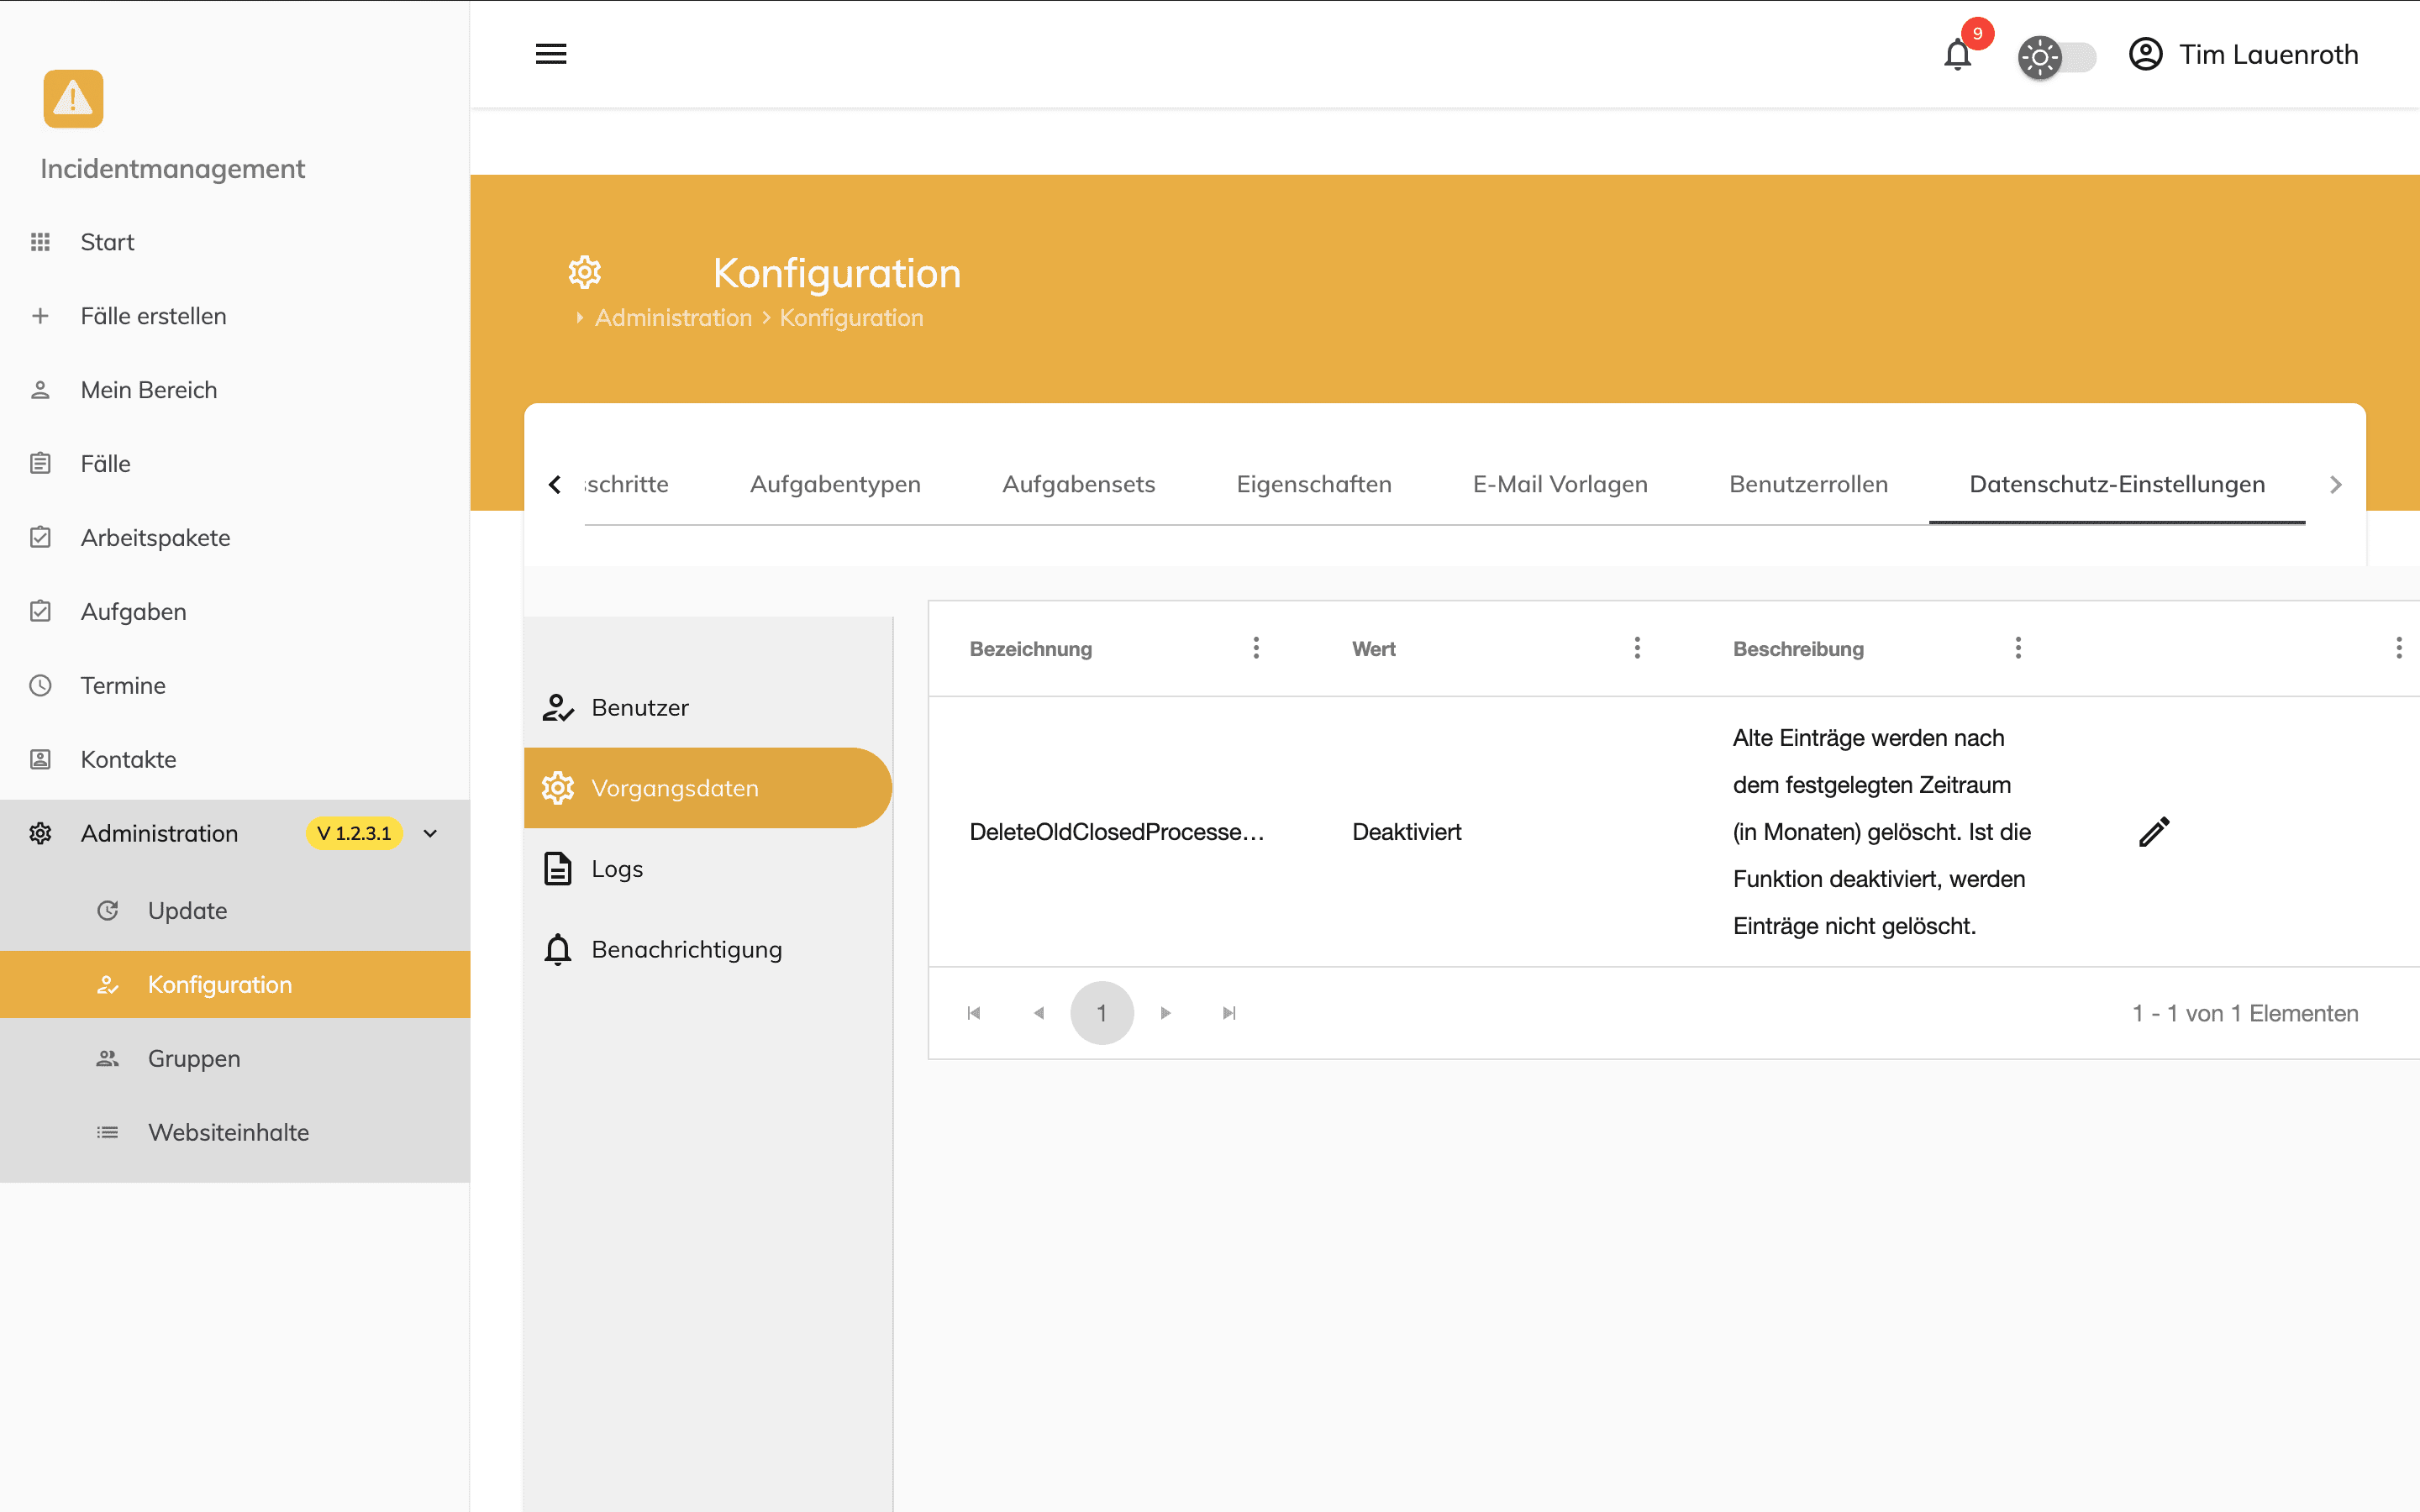This screenshot has width=2420, height=1512.
Task: Click the Update refresh icon
Action: pos(107,911)
